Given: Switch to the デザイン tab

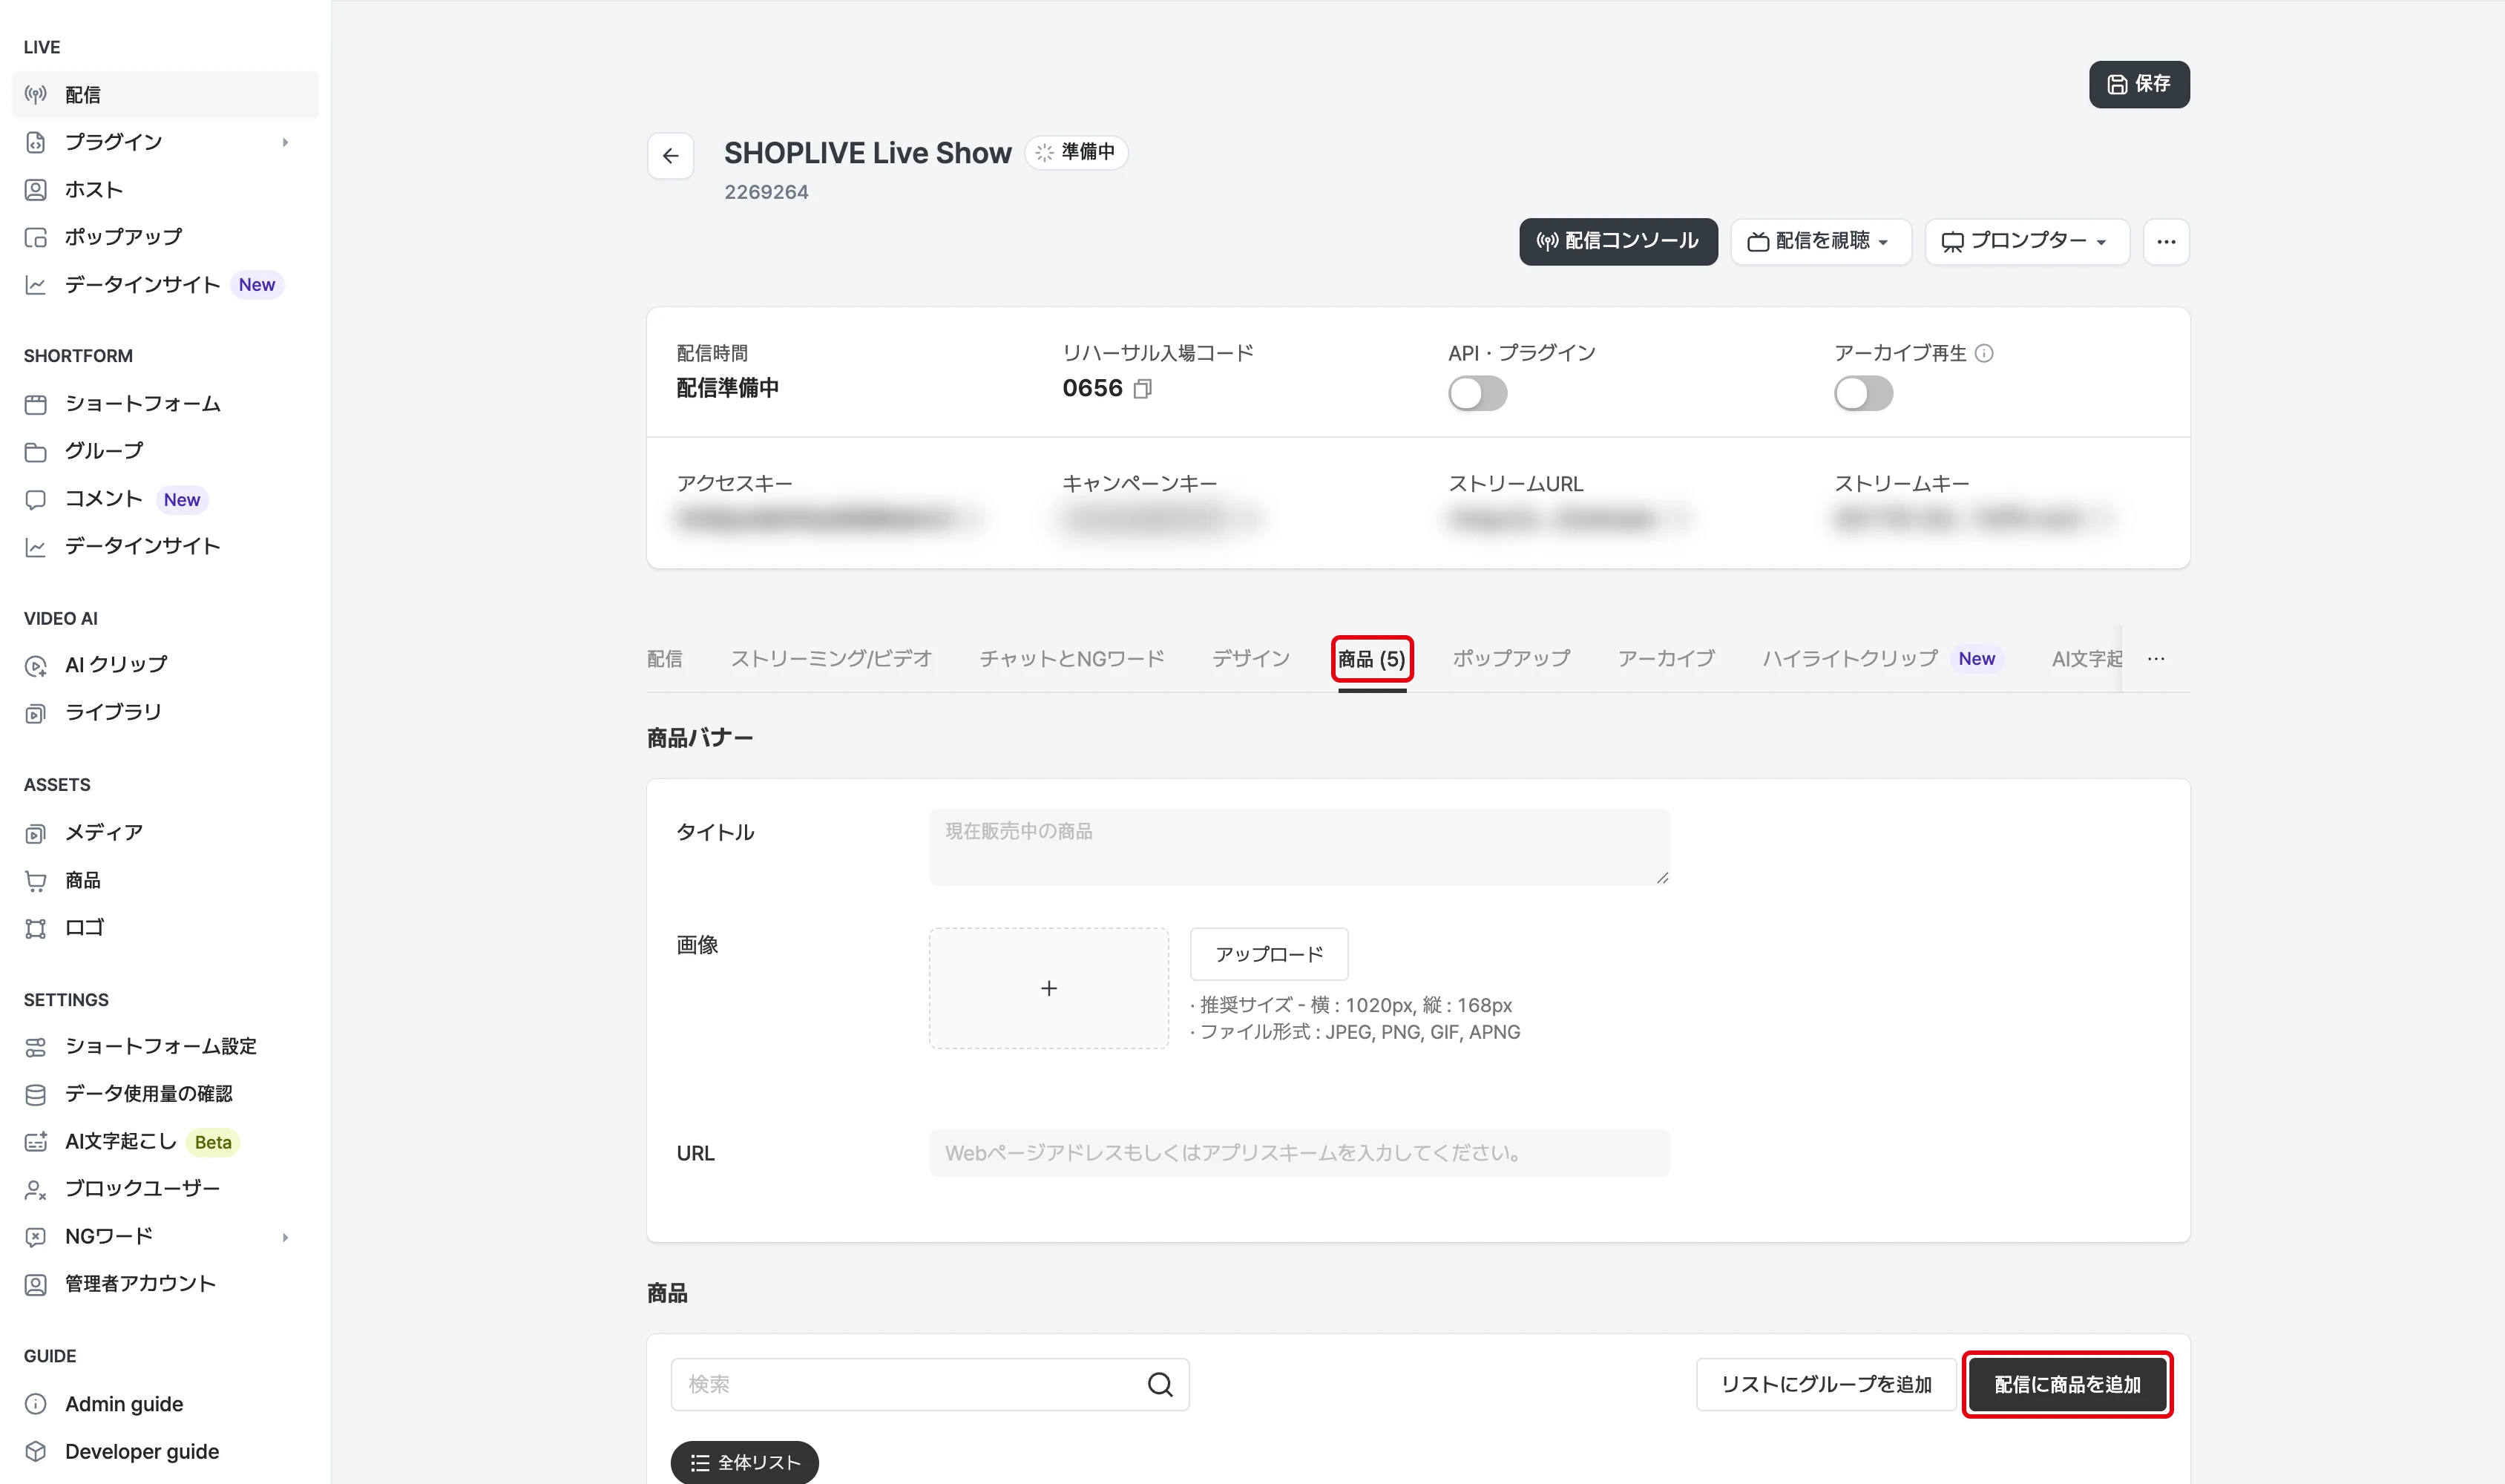Looking at the screenshot, I should click(x=1250, y=659).
